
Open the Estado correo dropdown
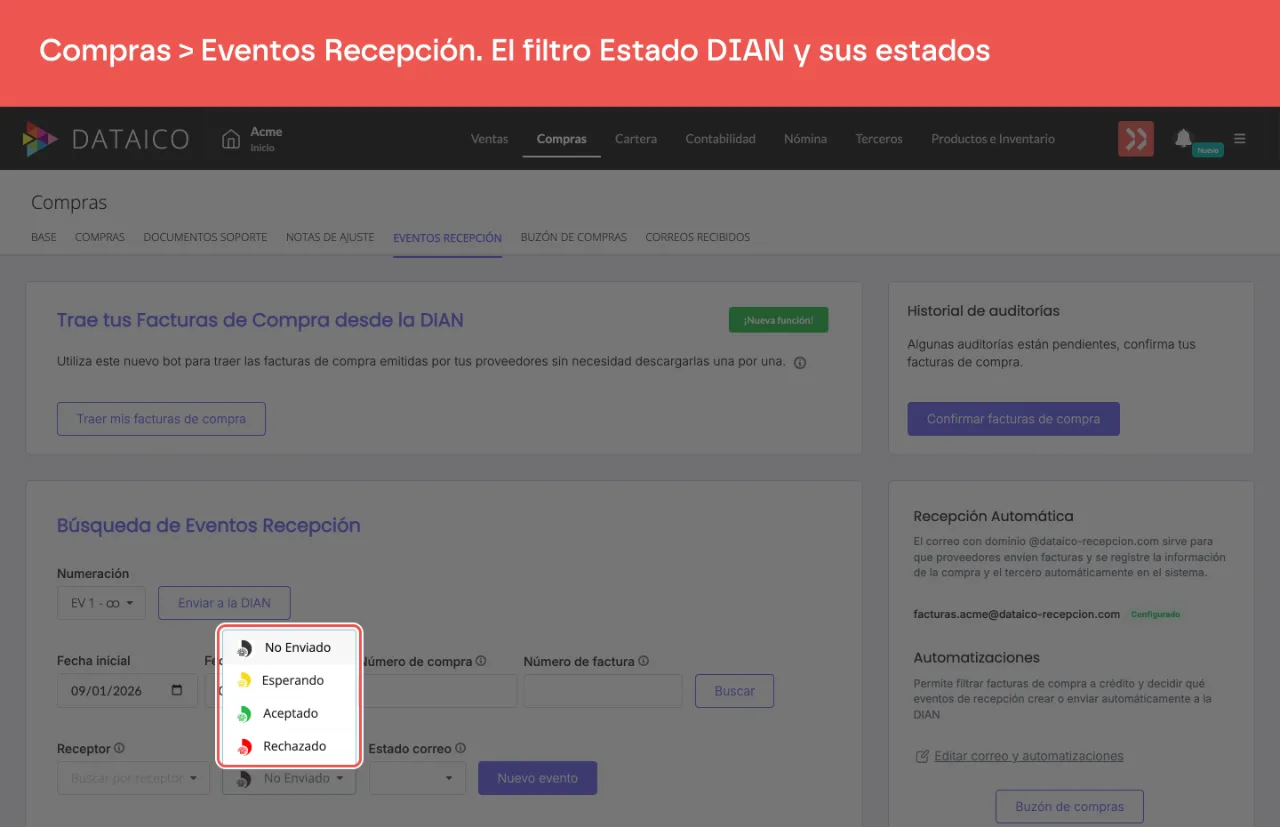tap(417, 778)
